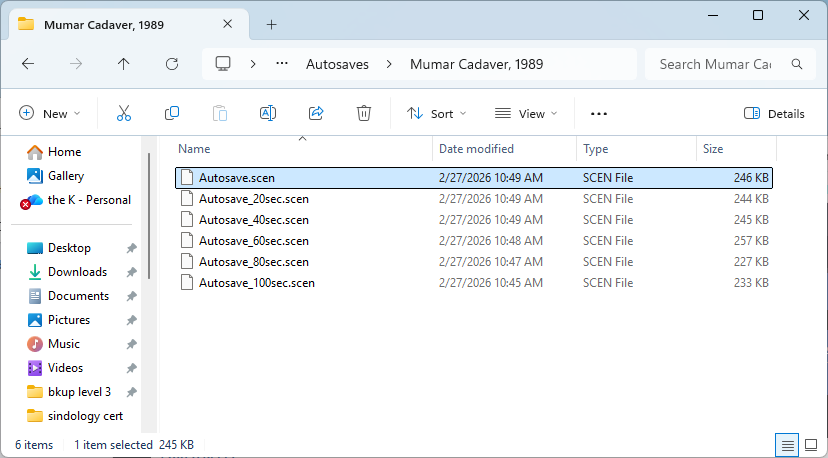This screenshot has height=458, width=828.
Task: Switch to large thumbnails view
Action: tap(811, 445)
